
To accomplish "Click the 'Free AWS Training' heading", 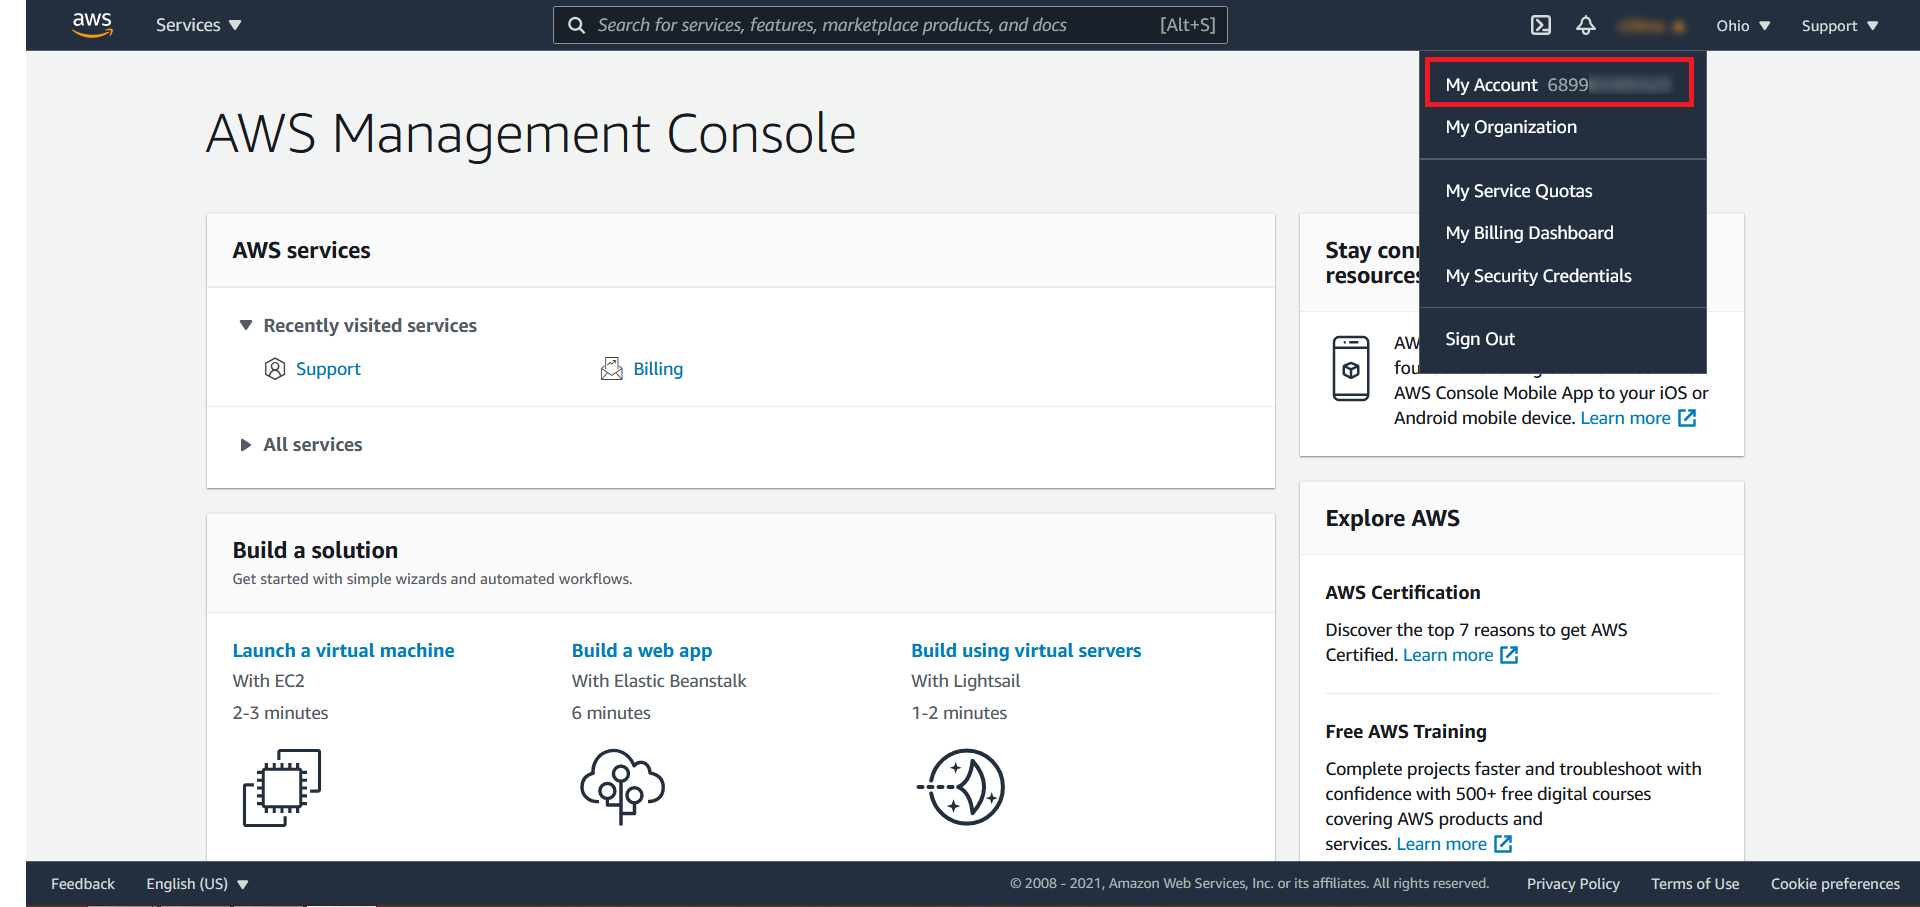I will pos(1405,732).
